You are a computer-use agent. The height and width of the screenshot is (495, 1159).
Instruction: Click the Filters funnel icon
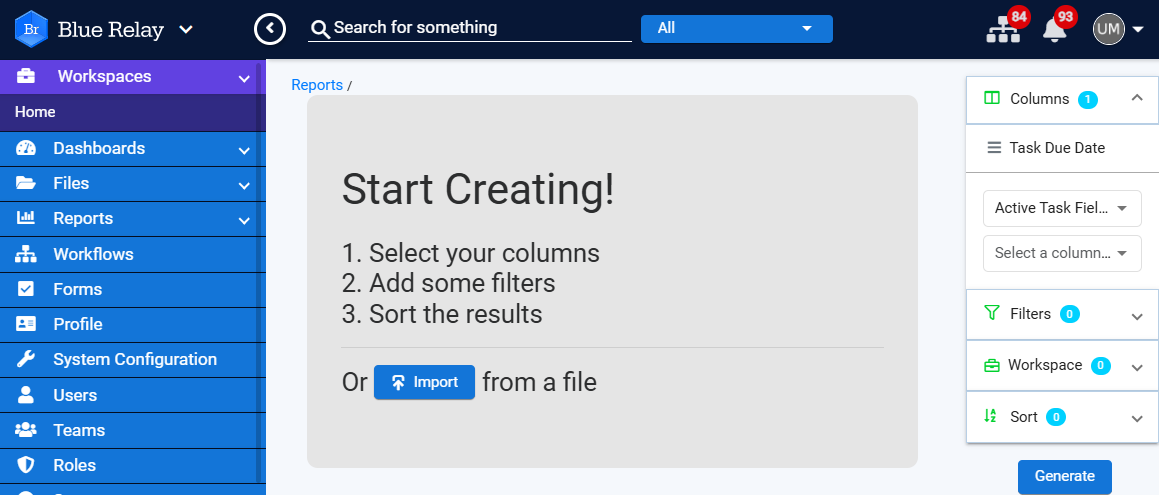(992, 313)
